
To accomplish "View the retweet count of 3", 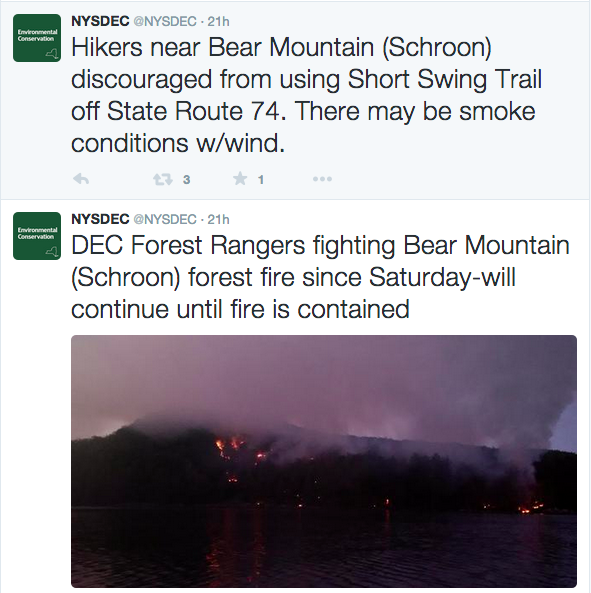I will point(186,180).
